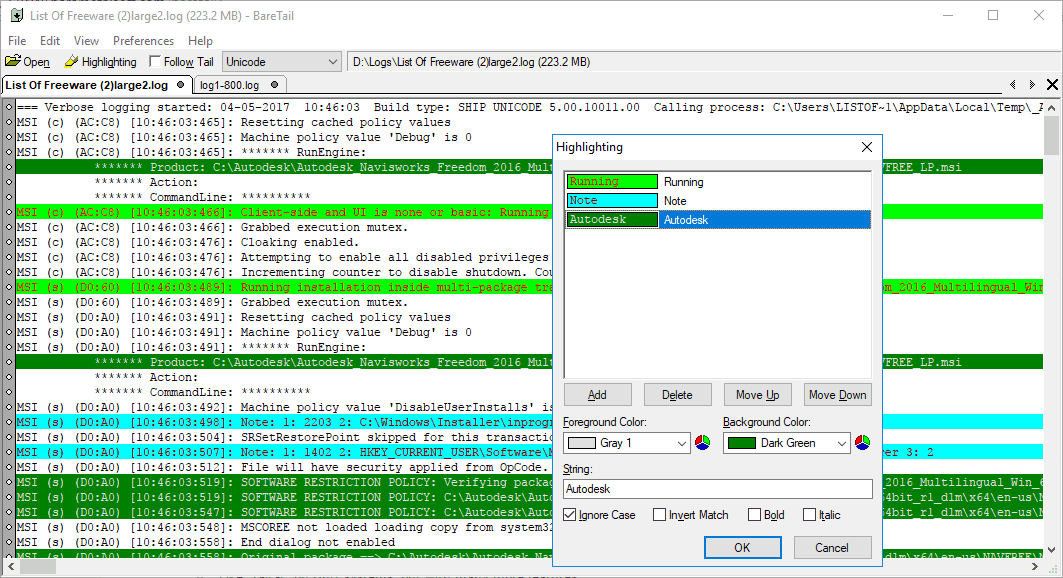
Task: Open the File menu
Action: pos(17,41)
